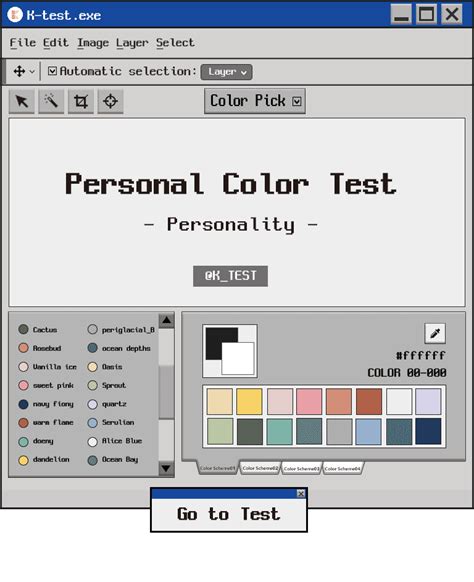474x582 pixels.
Task: Toggle the Color Pick checkbox
Action: [297, 101]
